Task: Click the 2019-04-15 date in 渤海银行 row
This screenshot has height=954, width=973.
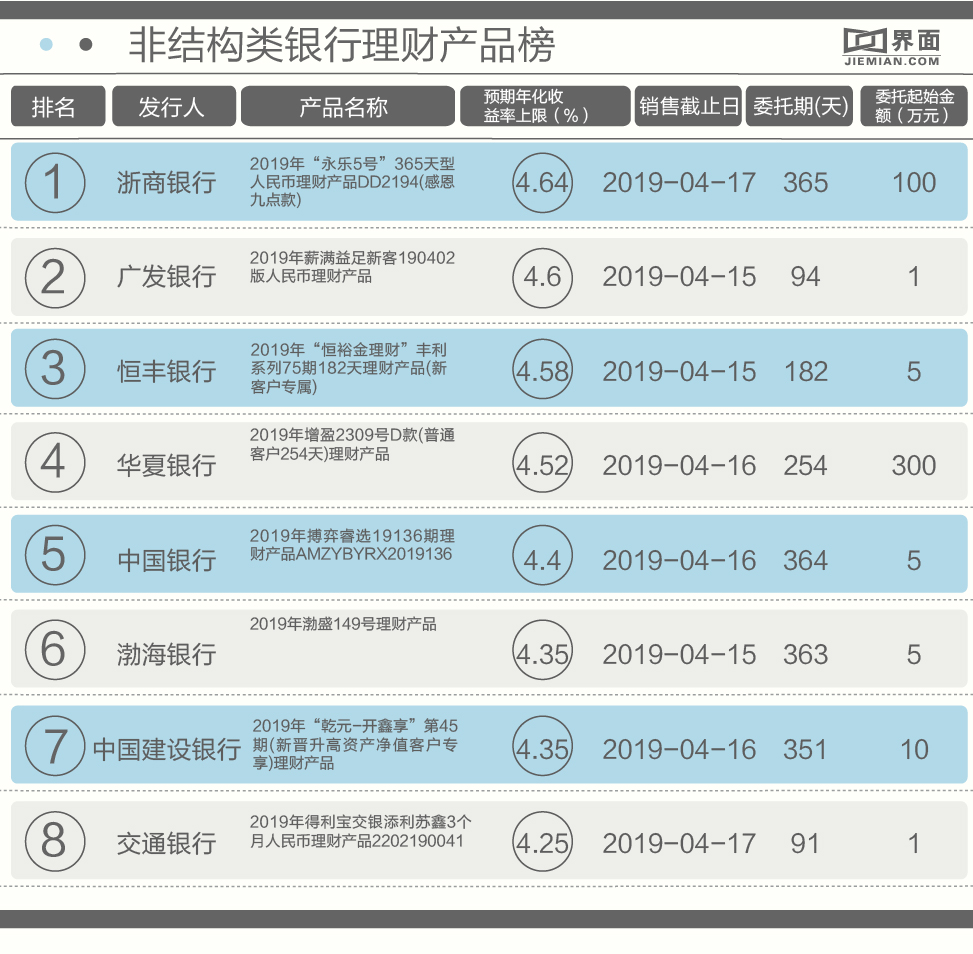Action: [679, 655]
